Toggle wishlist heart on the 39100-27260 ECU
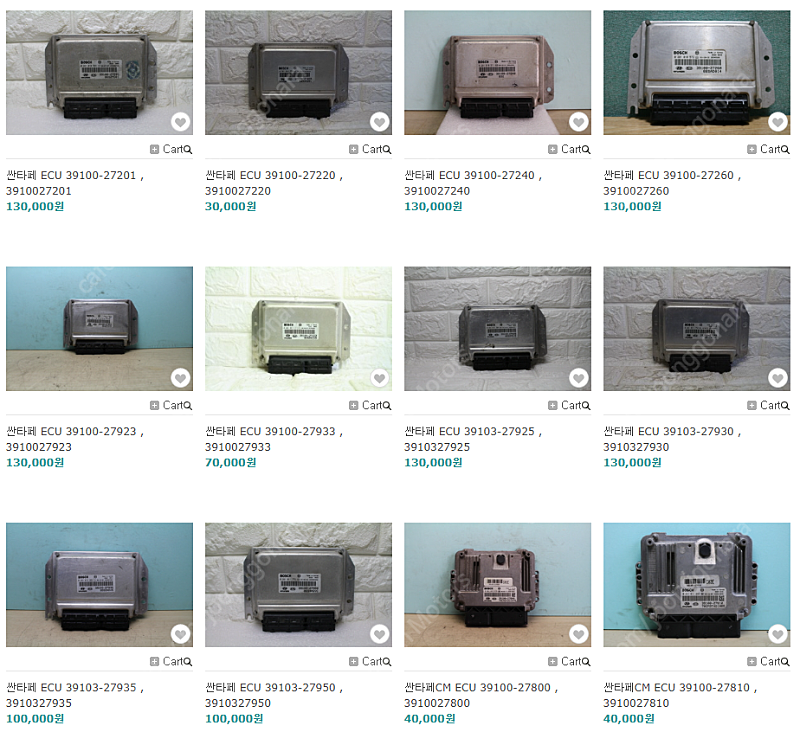This screenshot has height=732, width=800. 778,122
